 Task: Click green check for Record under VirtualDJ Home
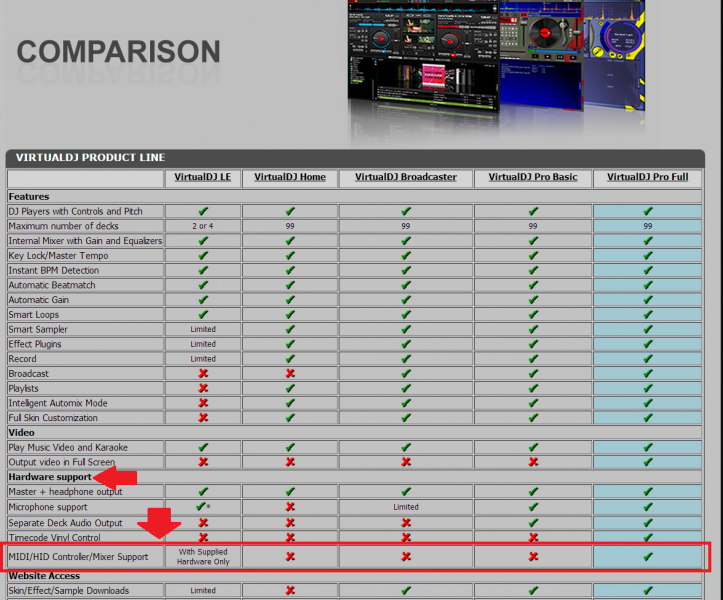(x=290, y=359)
